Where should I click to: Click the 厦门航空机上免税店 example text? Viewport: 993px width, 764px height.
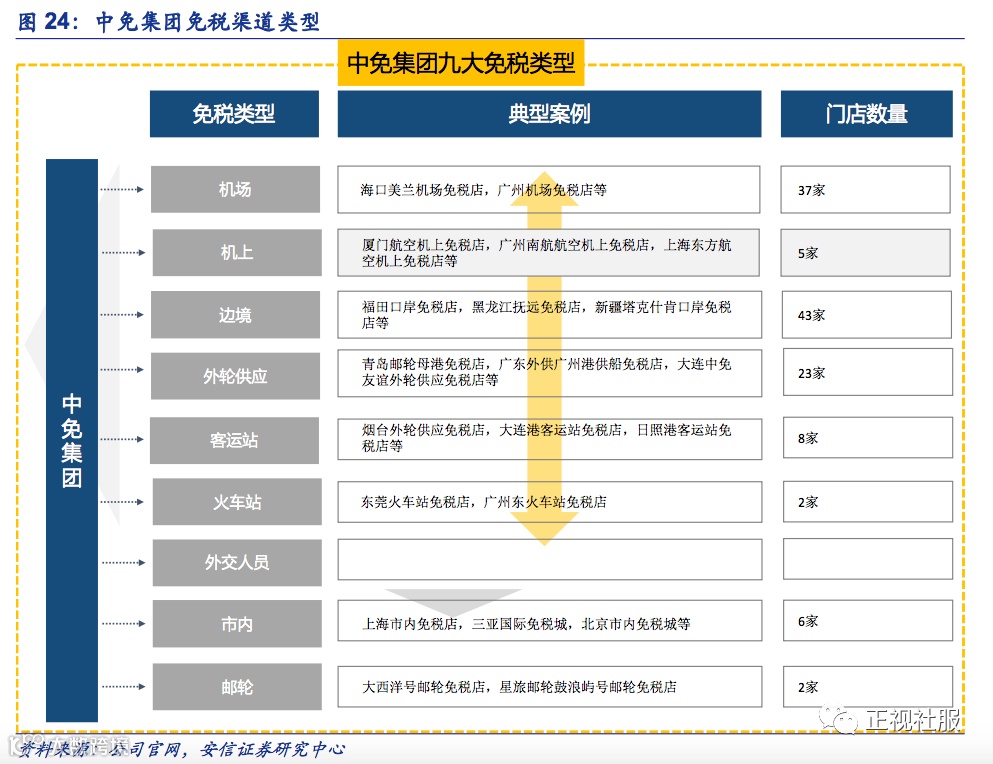[x=424, y=245]
